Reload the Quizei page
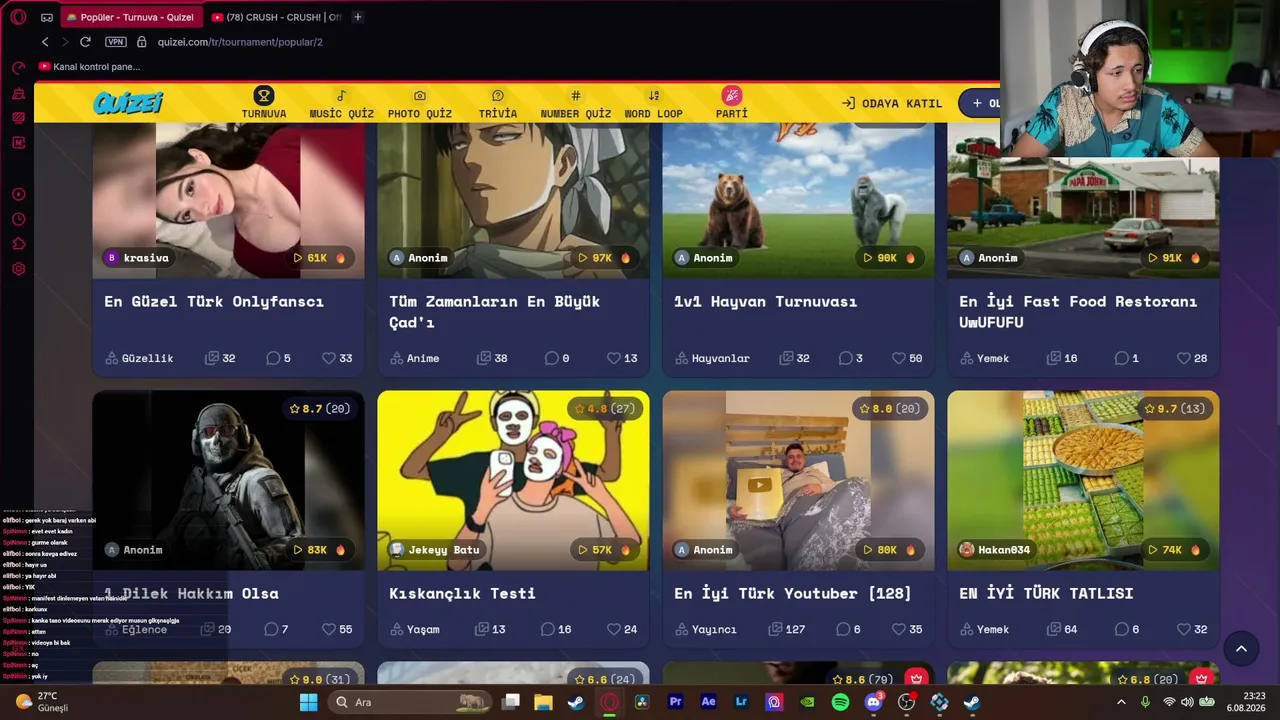1280x720 pixels. (x=85, y=42)
